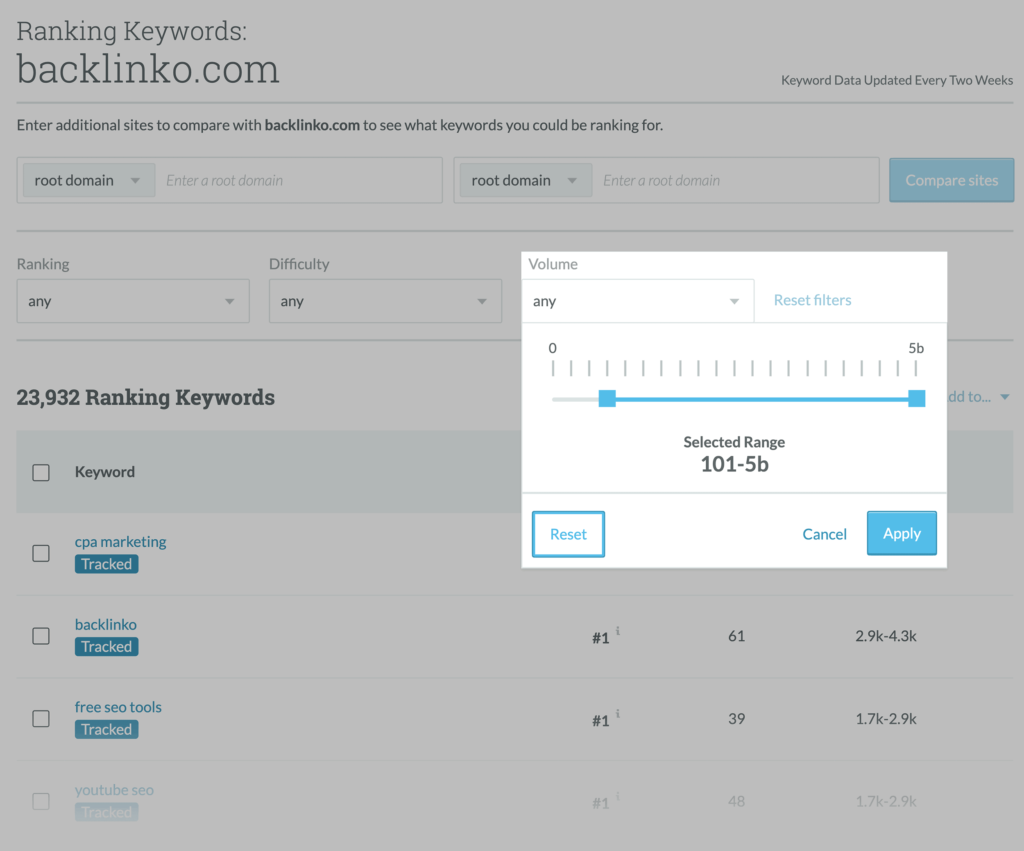Click the Tracked badge under free seo tools

106,730
